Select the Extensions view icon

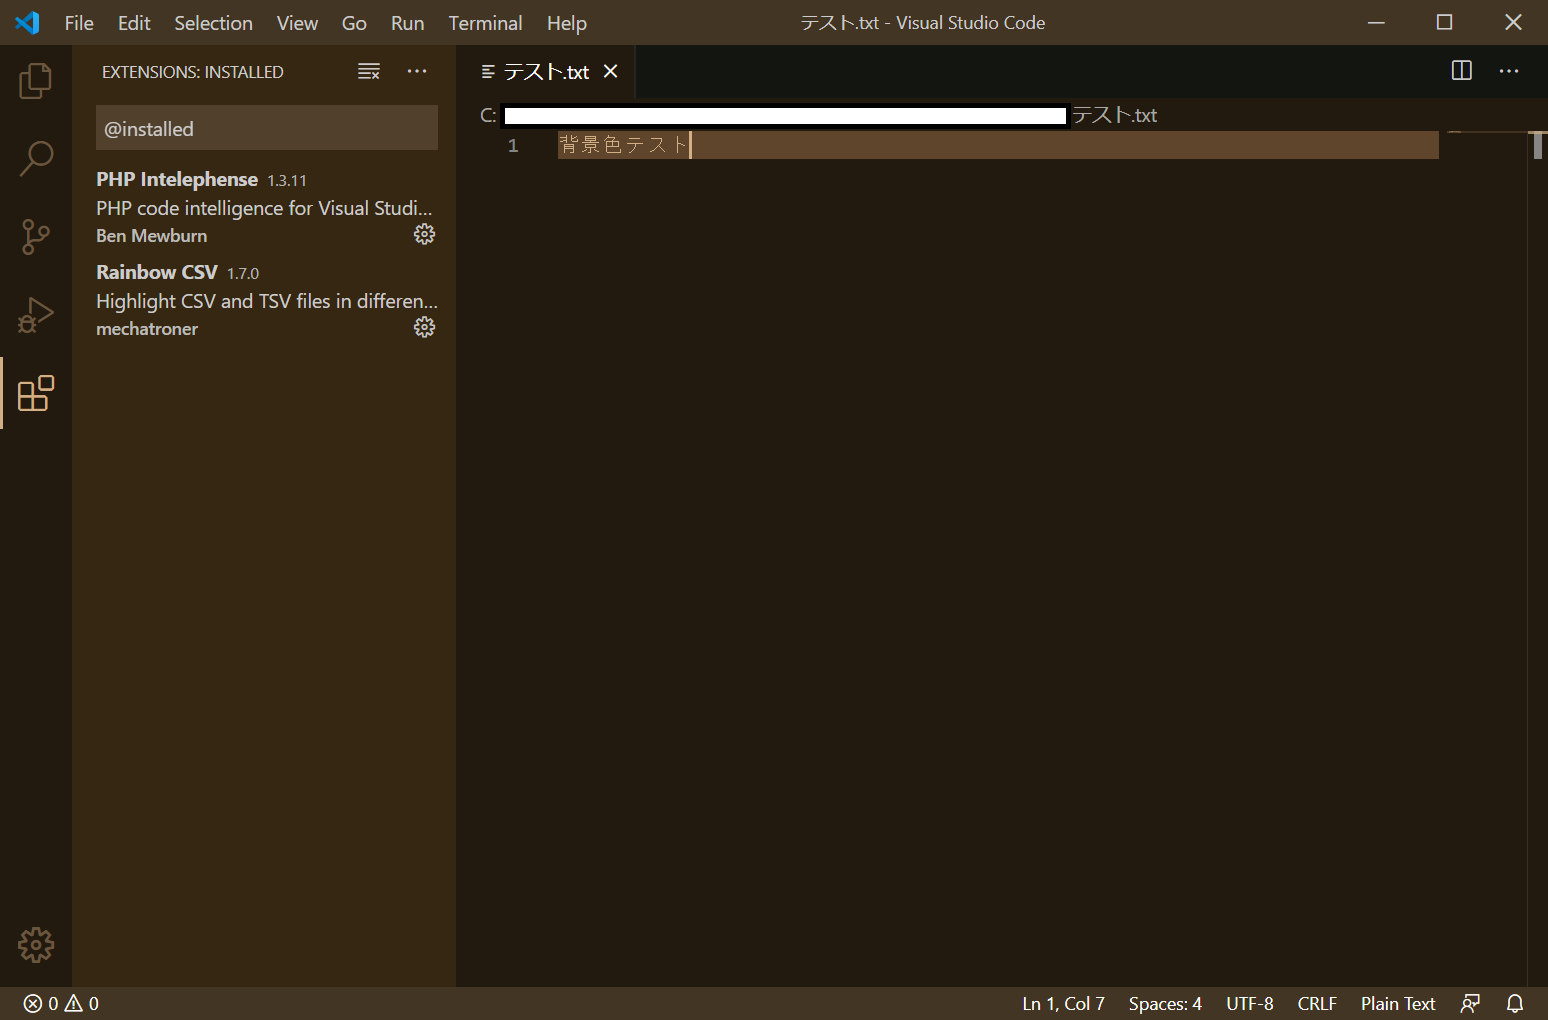[x=36, y=393]
